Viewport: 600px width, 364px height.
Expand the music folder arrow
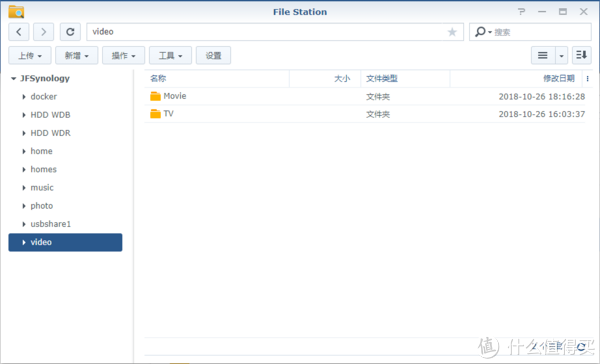24,188
